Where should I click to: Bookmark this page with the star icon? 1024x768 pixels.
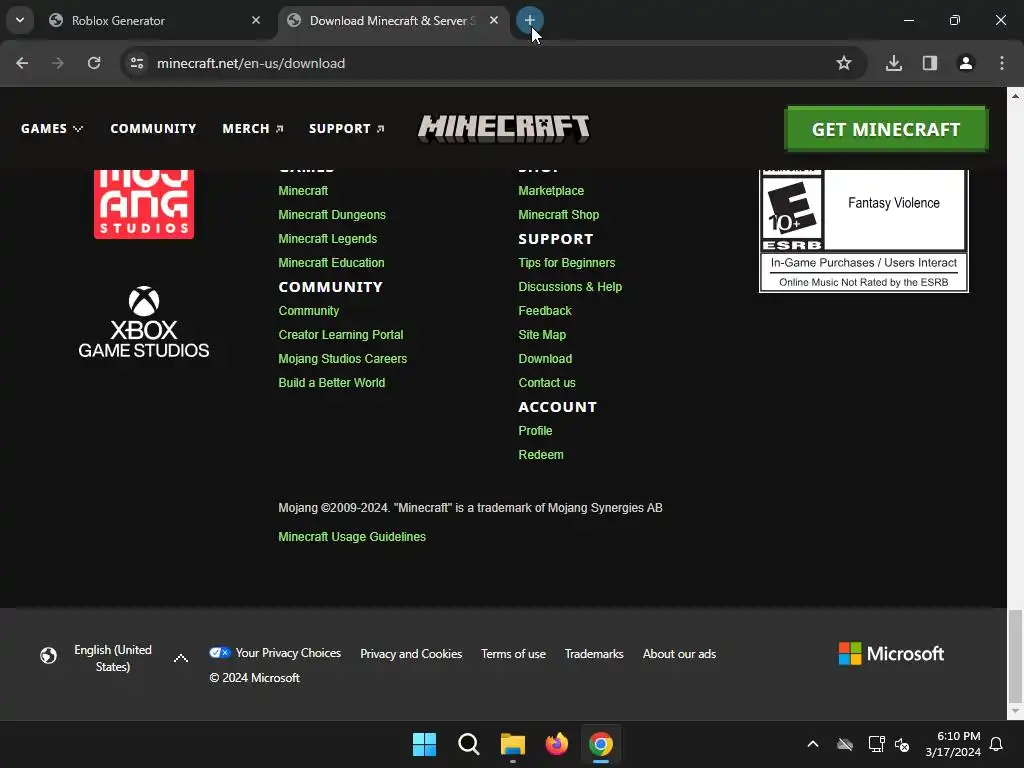pos(844,63)
